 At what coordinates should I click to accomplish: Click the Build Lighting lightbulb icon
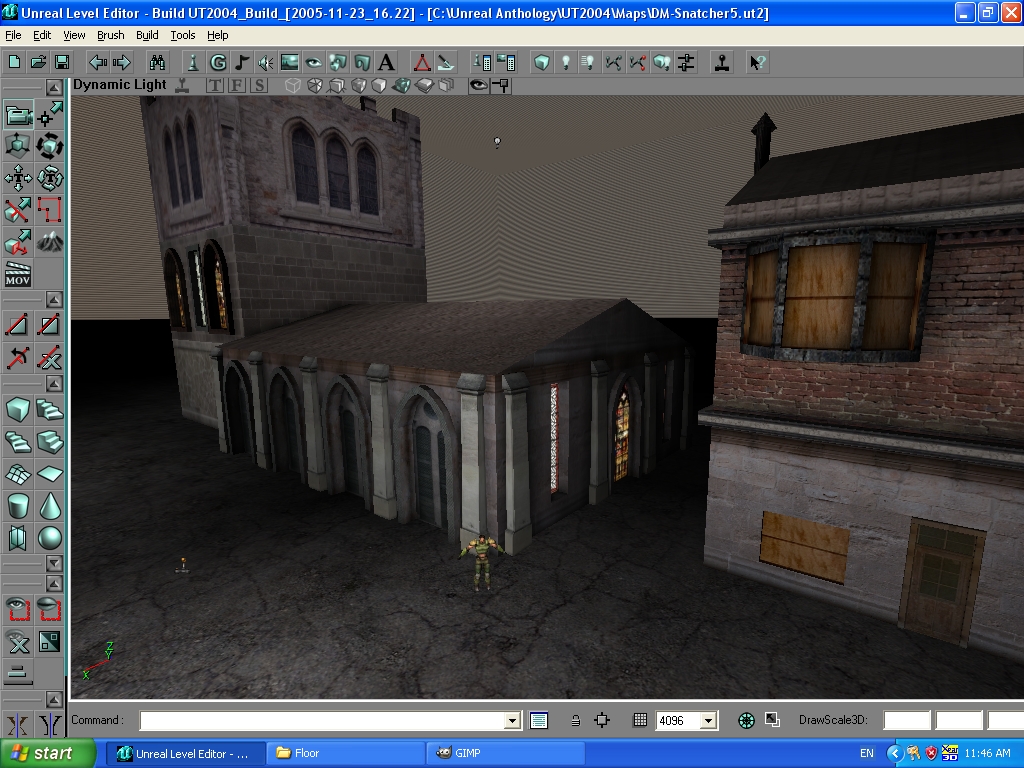(566, 62)
